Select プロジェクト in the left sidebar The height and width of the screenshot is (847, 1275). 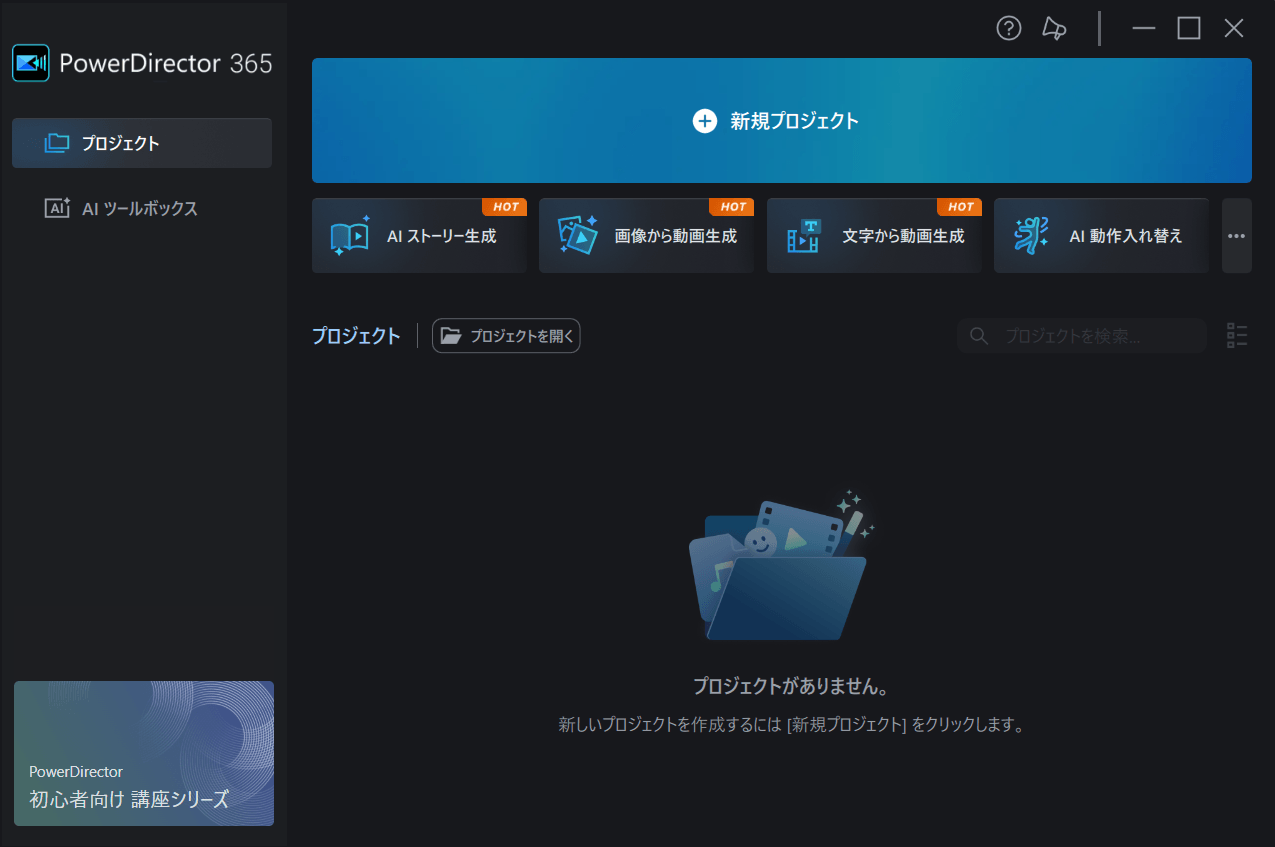[x=142, y=143]
